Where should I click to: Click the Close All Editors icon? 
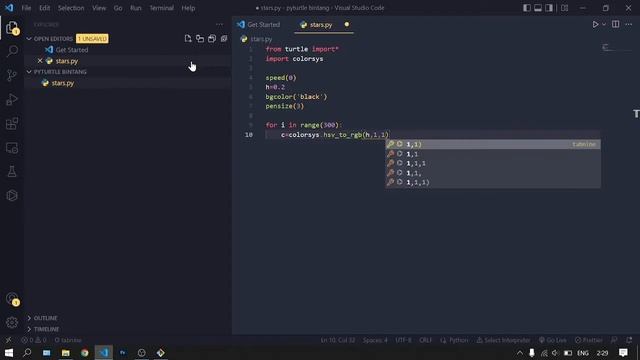224,38
